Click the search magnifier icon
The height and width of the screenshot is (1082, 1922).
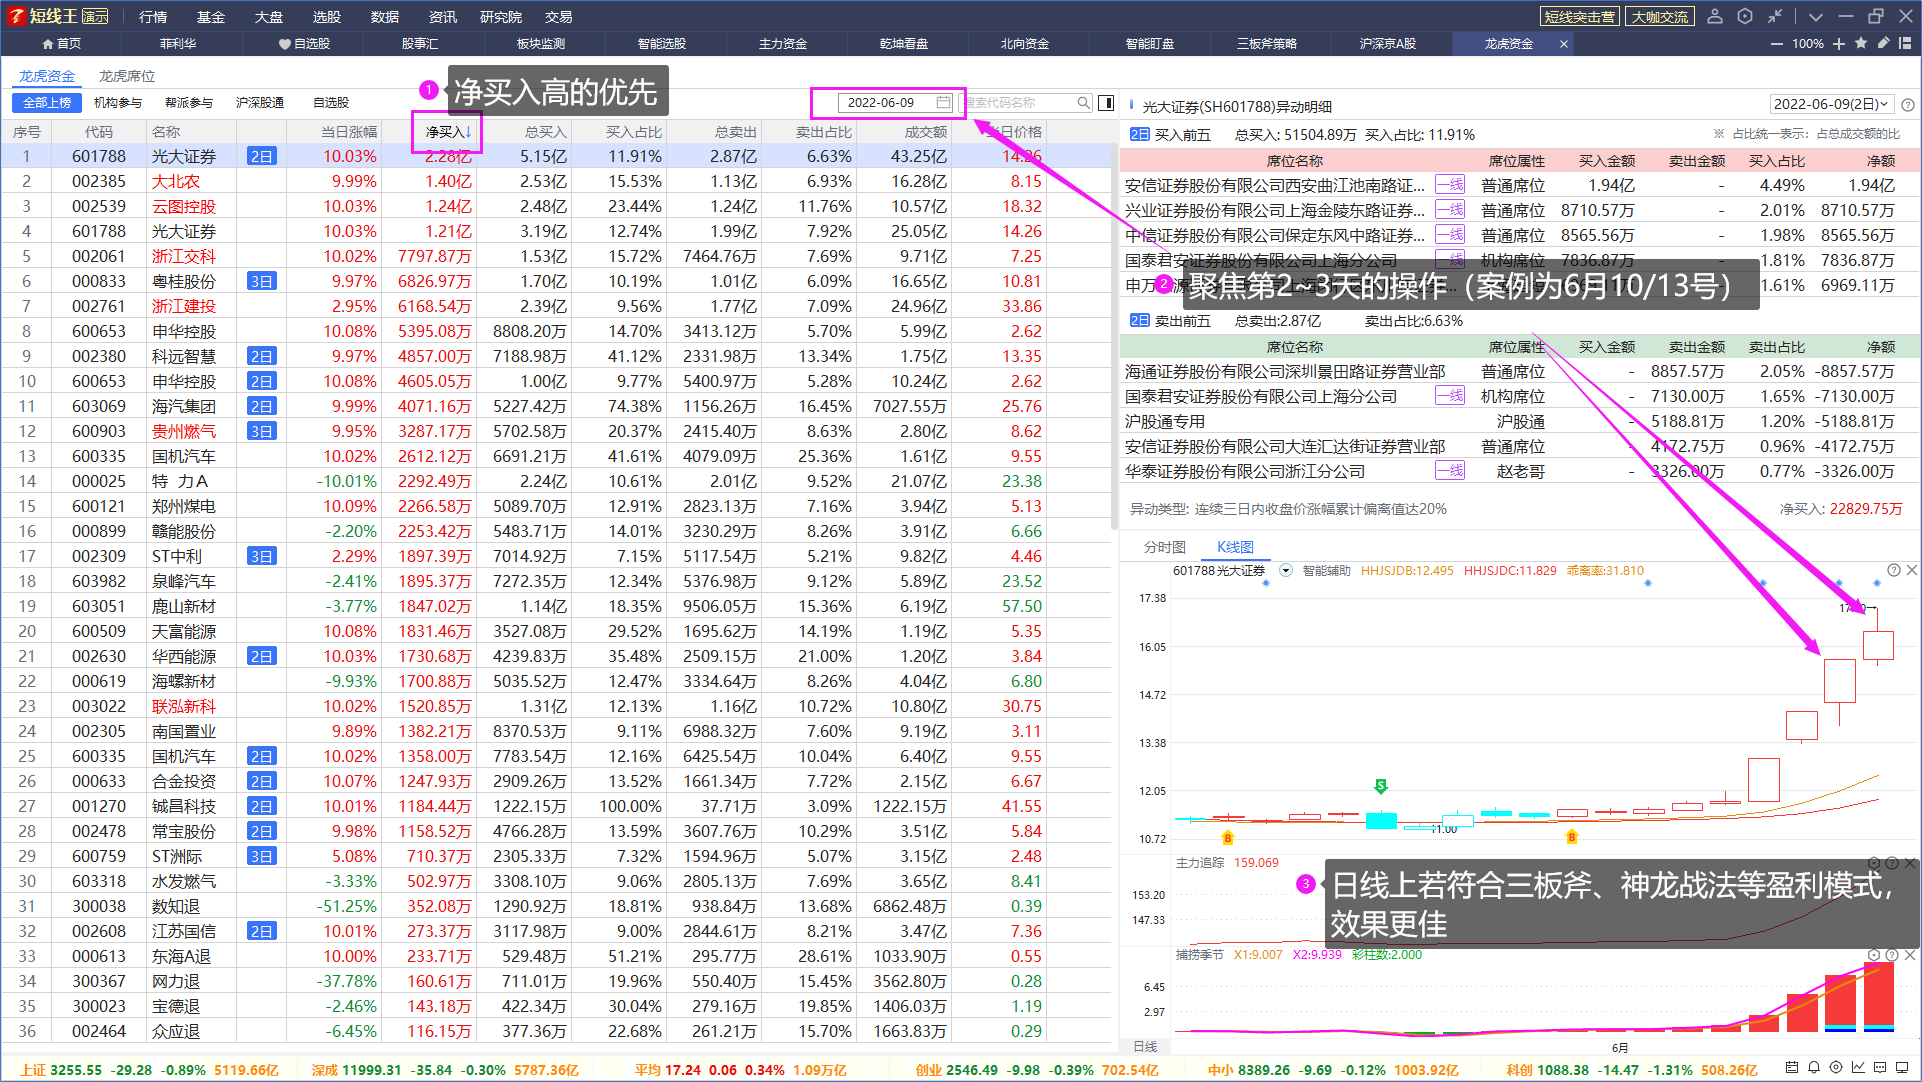click(x=1083, y=103)
